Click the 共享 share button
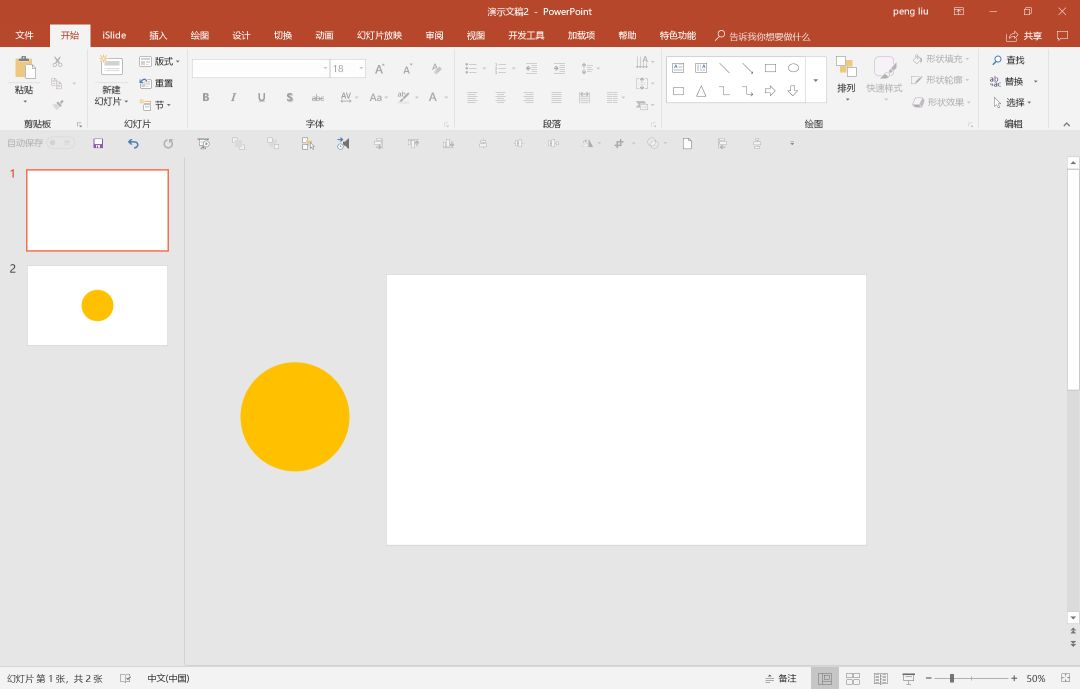This screenshot has width=1080, height=689. 1024,36
